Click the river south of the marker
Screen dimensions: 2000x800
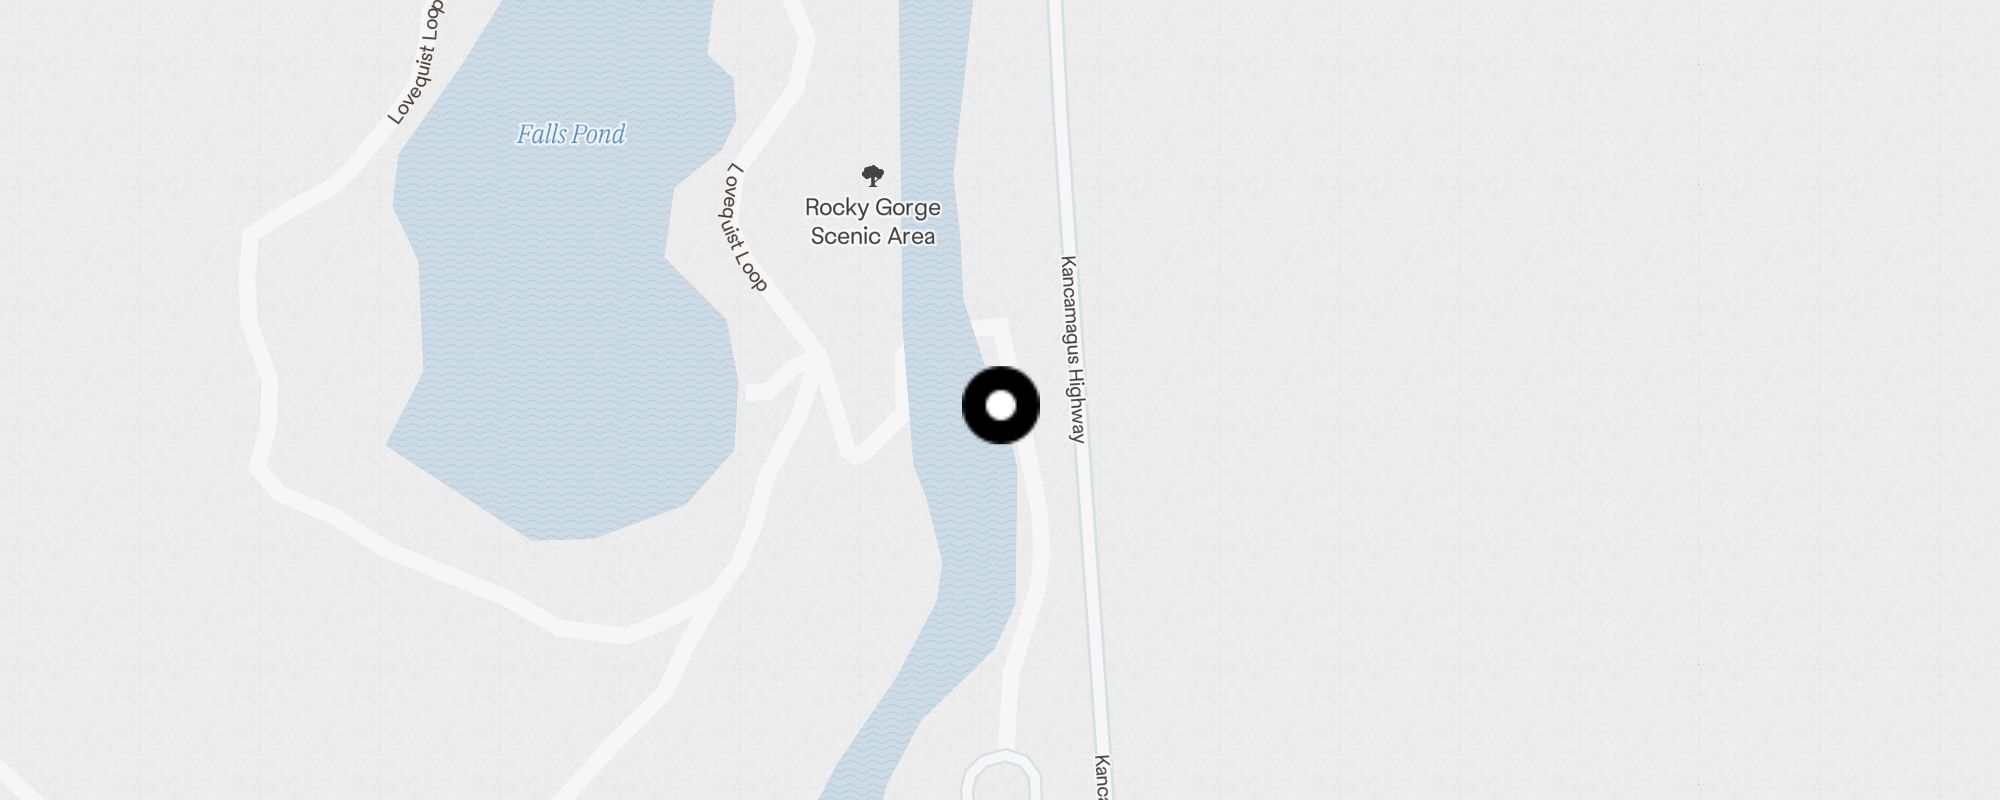point(972,560)
